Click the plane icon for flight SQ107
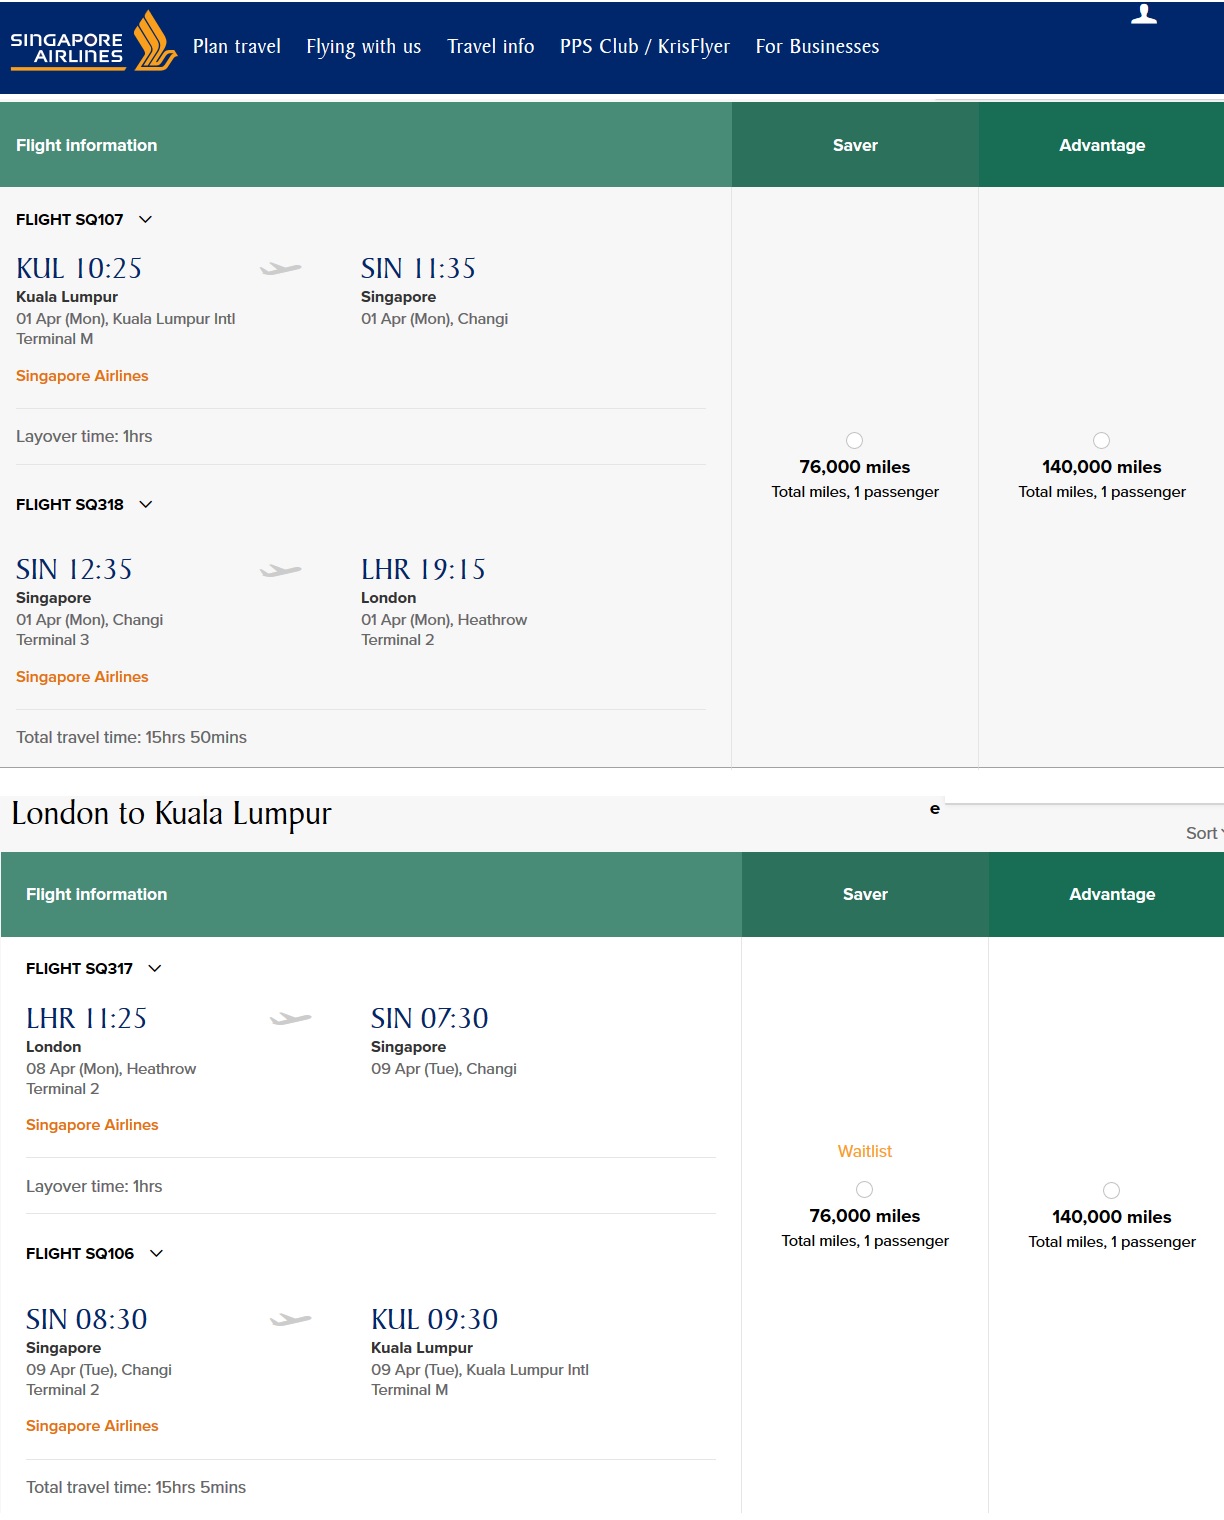Screen dimensions: 1224x1520 click(x=280, y=268)
